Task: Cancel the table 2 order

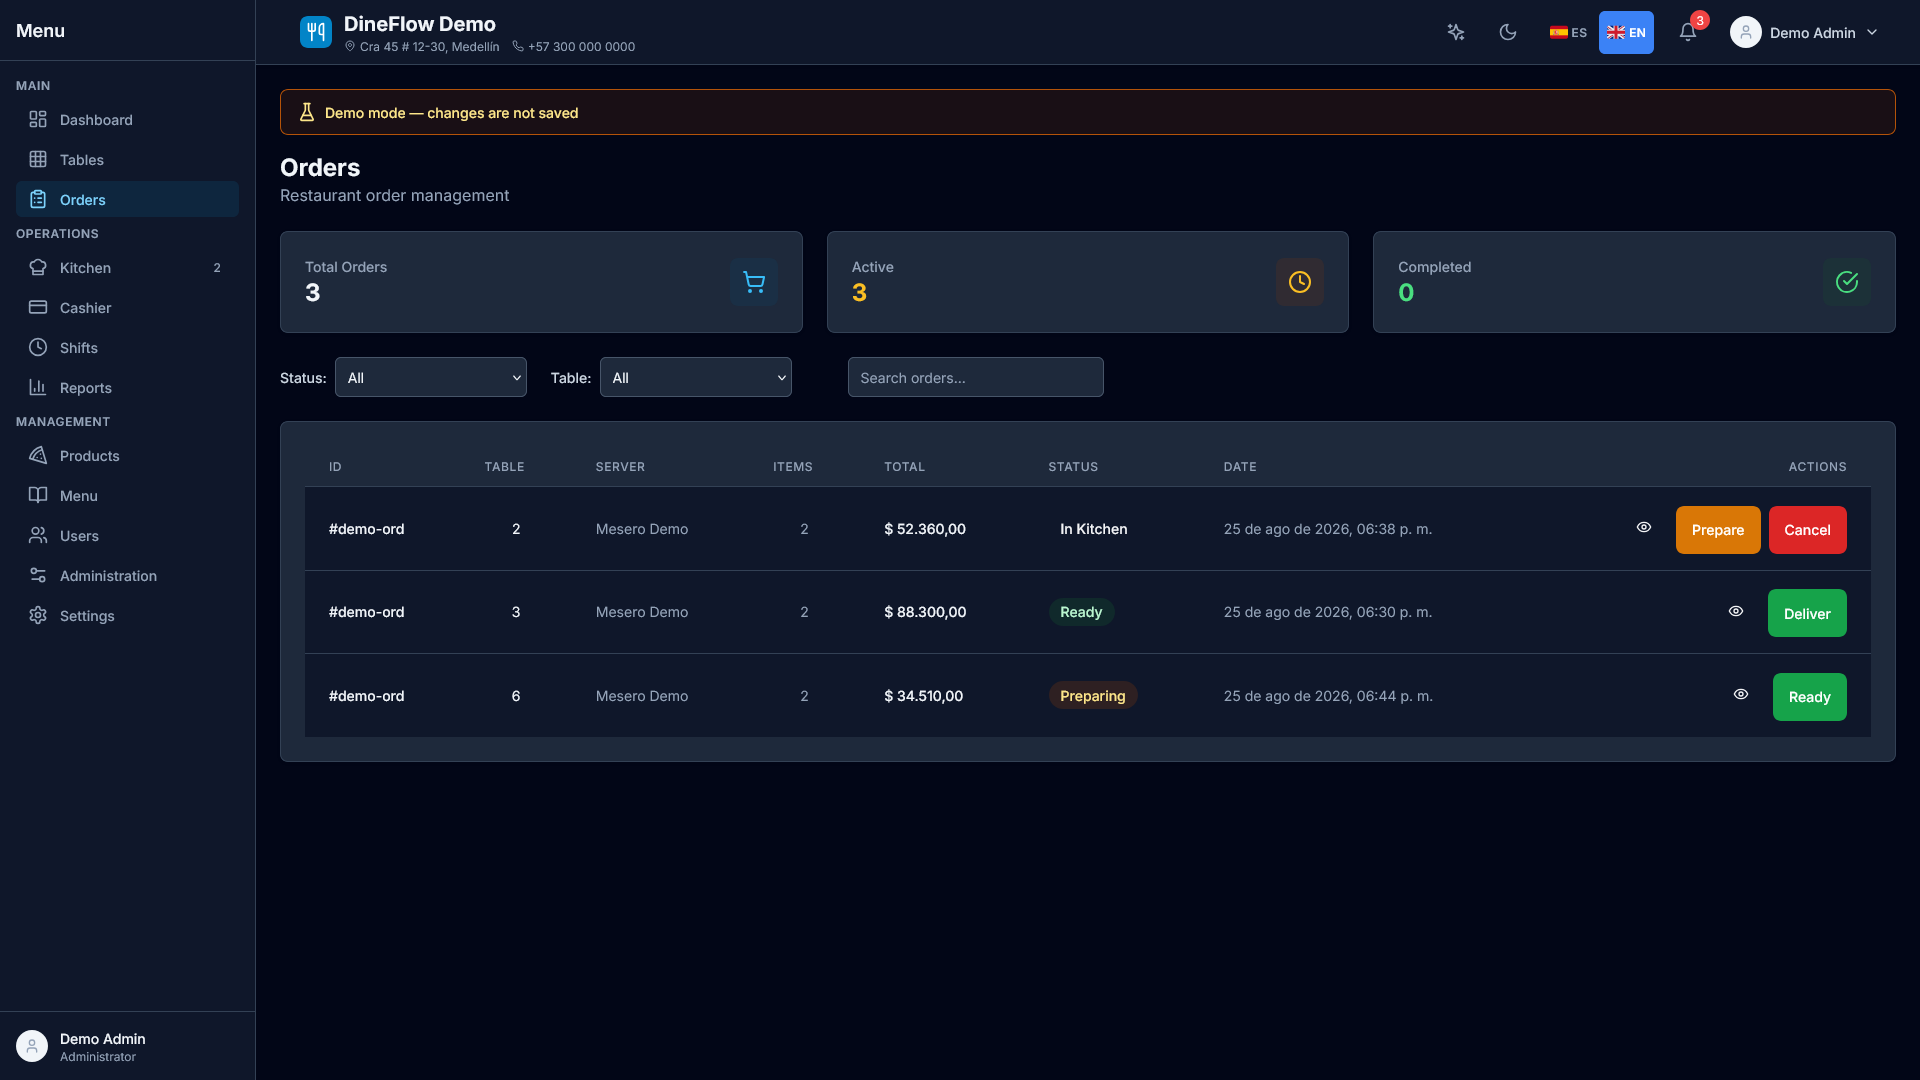Action: (1808, 530)
